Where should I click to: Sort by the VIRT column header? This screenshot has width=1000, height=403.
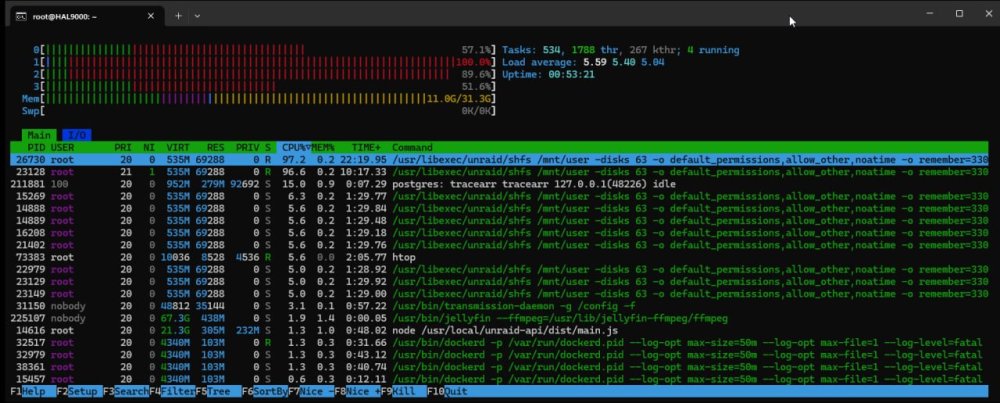(x=178, y=147)
